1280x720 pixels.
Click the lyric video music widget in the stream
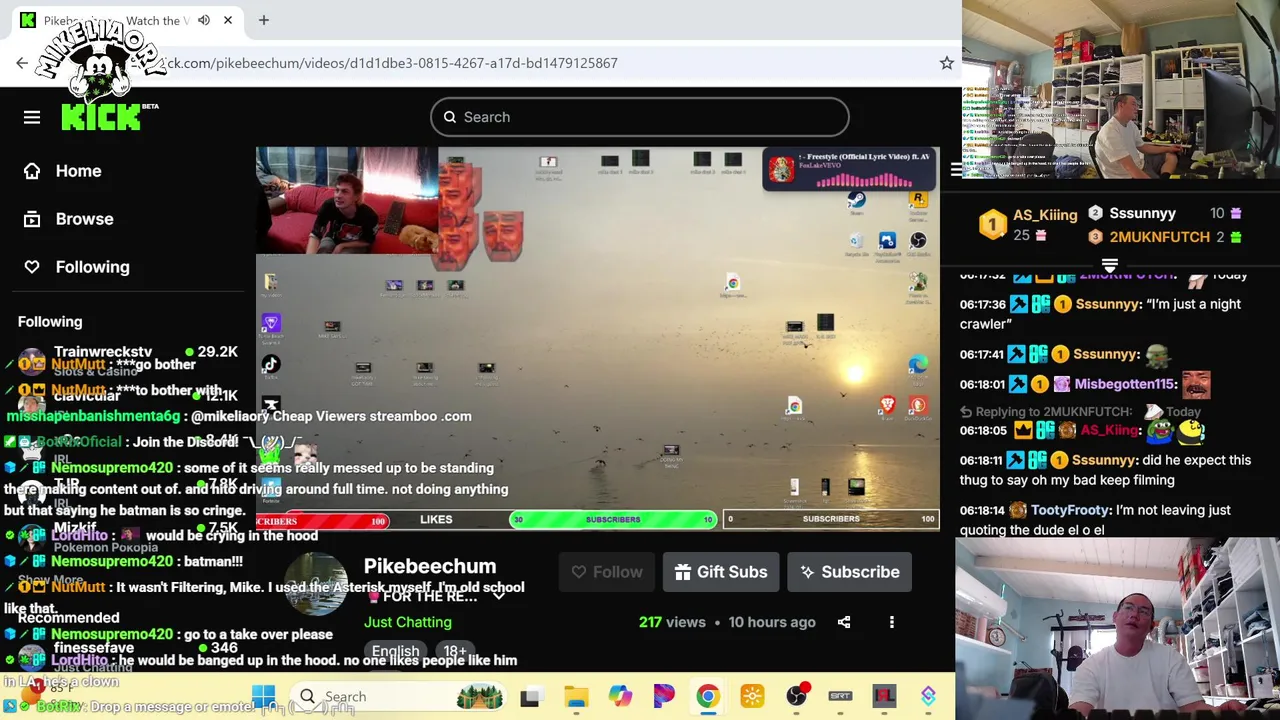pyautogui.click(x=848, y=170)
